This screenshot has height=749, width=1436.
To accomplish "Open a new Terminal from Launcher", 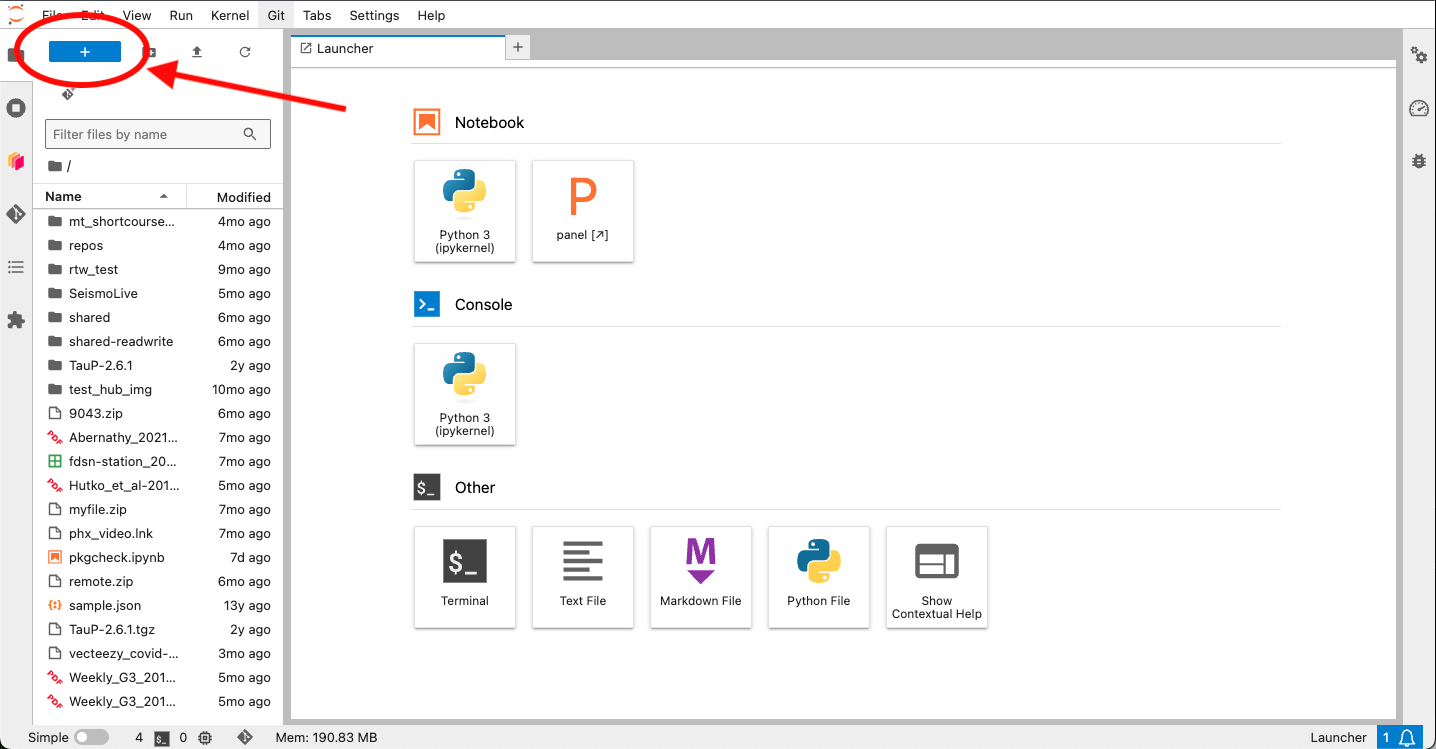I will tap(465, 577).
